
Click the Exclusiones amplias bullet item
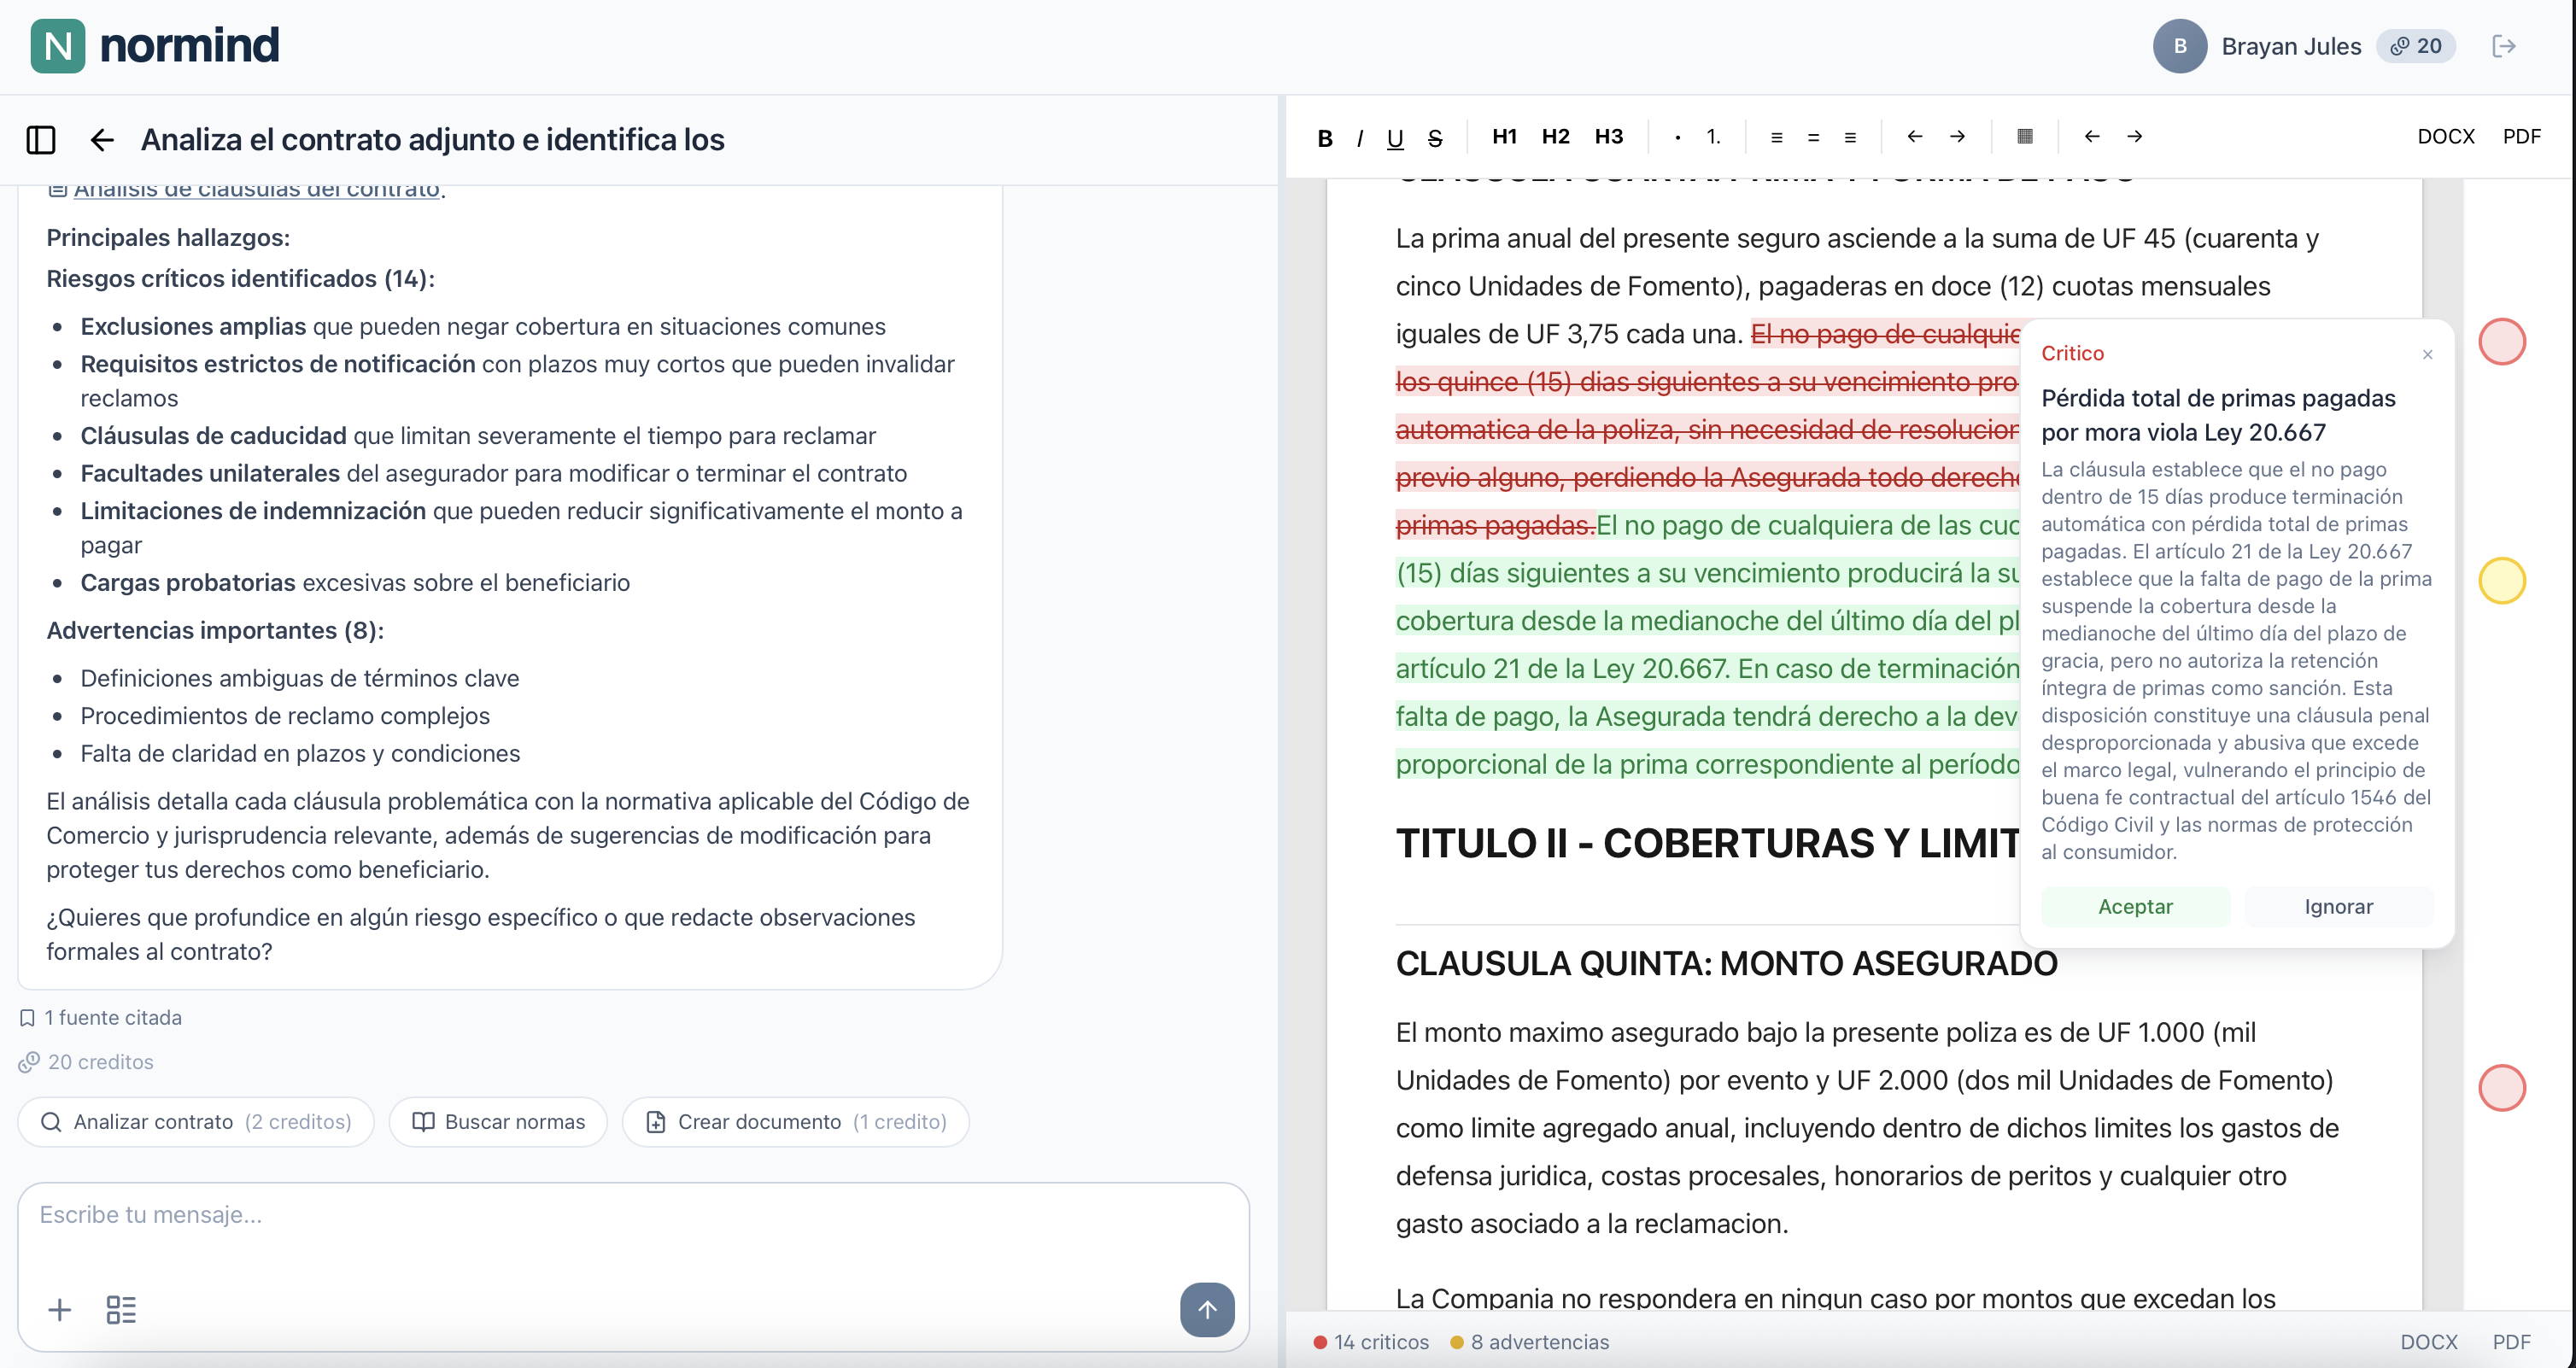[482, 327]
